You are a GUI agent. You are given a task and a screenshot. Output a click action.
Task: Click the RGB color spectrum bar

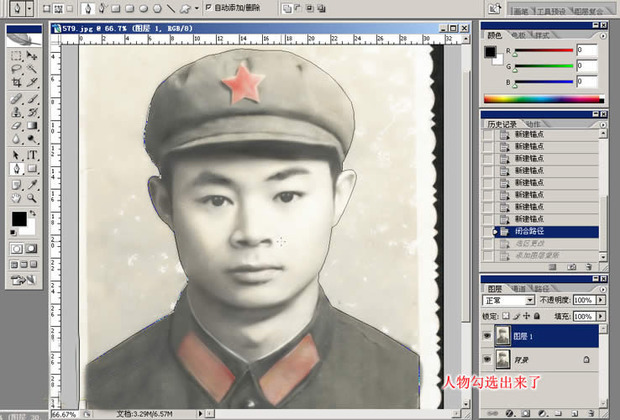coord(540,98)
